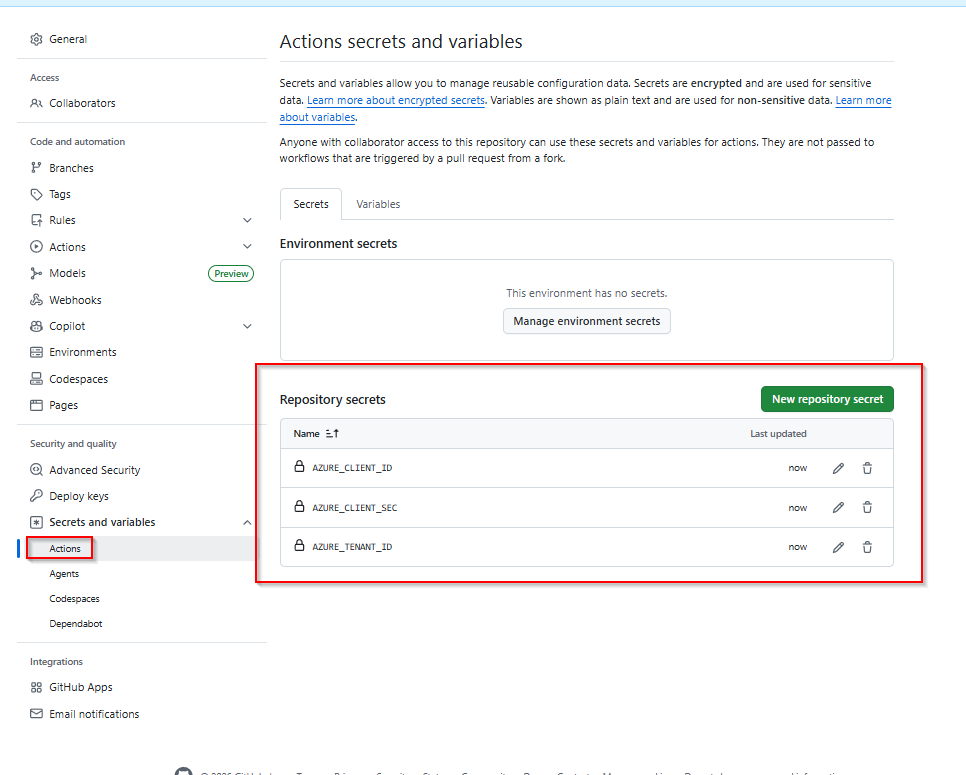Click the Actions play-circle icon in sidebar
966x775 pixels.
tap(36, 246)
